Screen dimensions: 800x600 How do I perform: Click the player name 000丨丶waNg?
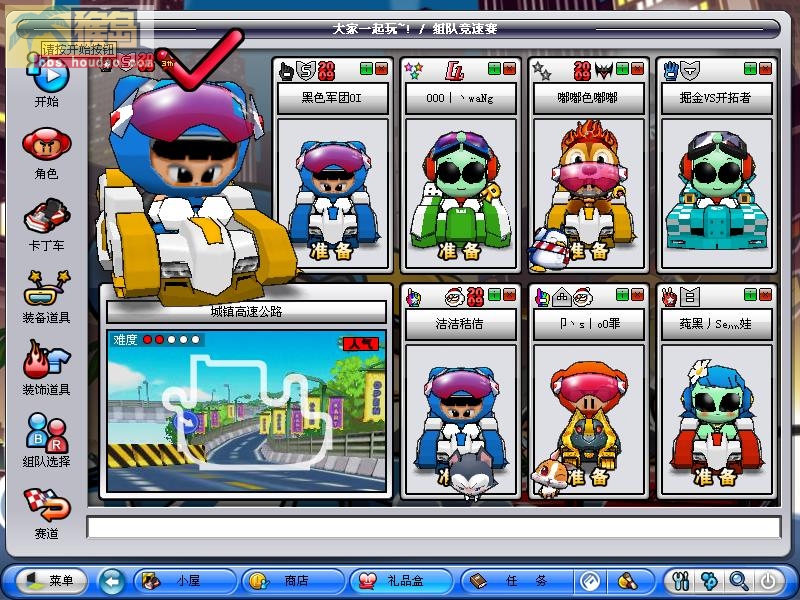(x=461, y=98)
